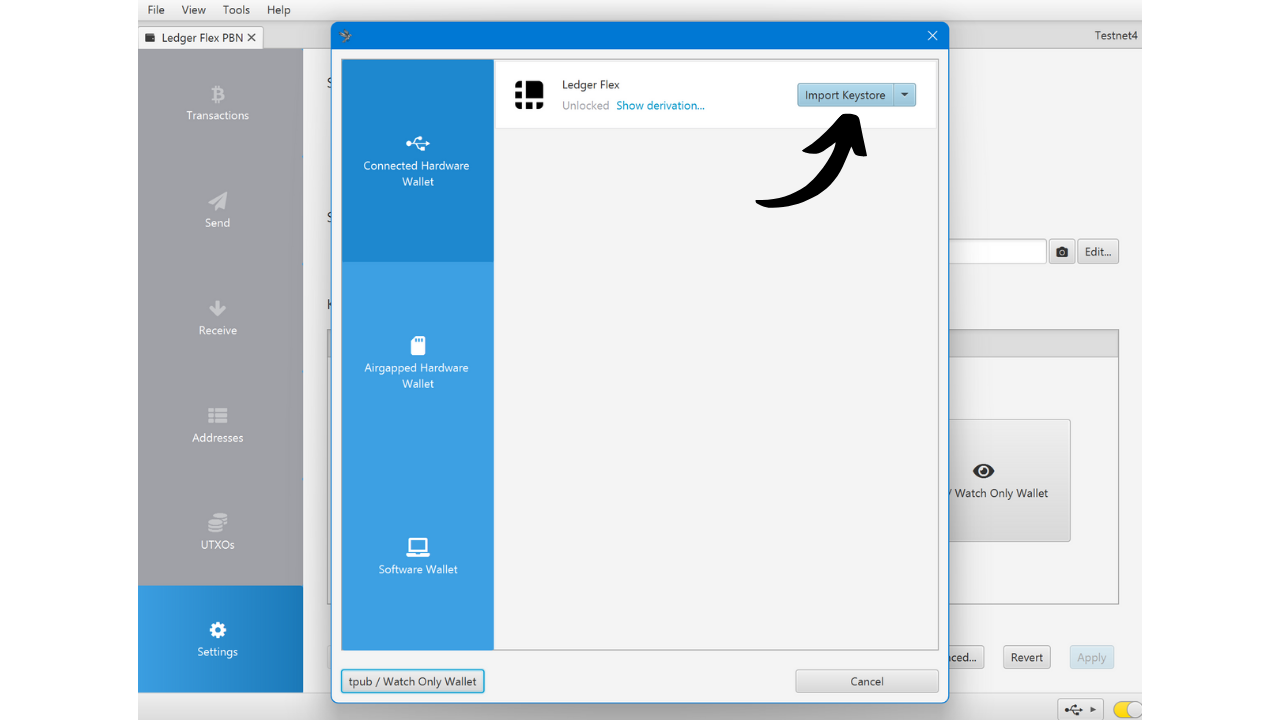Open the Addresses list icon
The width and height of the screenshot is (1280, 720).
[x=217, y=415]
